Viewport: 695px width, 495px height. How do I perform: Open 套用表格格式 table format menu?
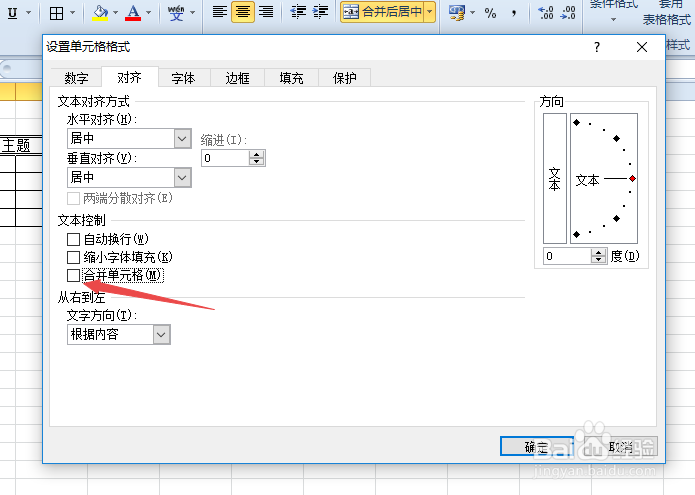[x=667, y=13]
